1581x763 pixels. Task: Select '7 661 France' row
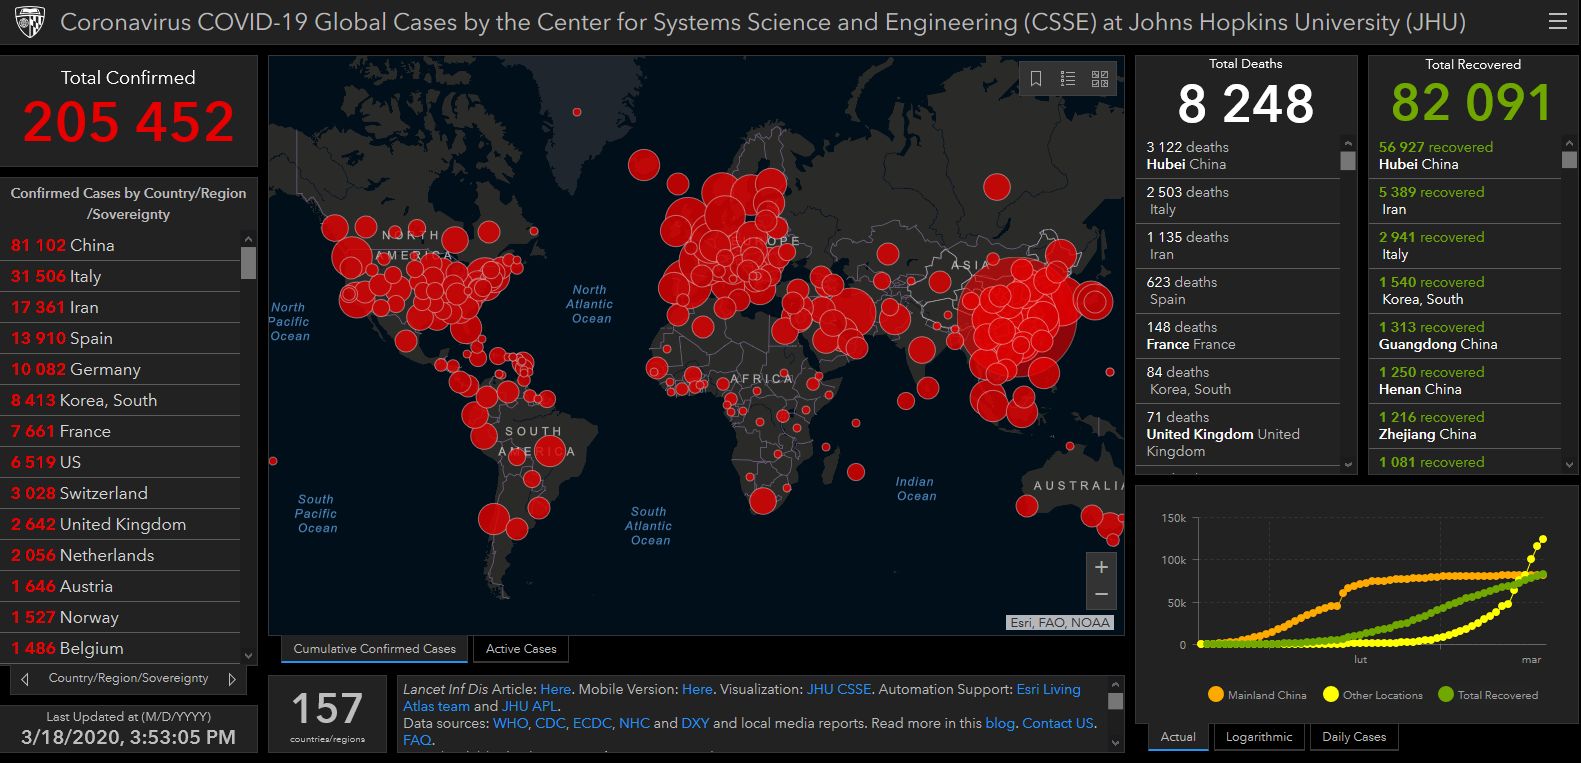[x=120, y=431]
